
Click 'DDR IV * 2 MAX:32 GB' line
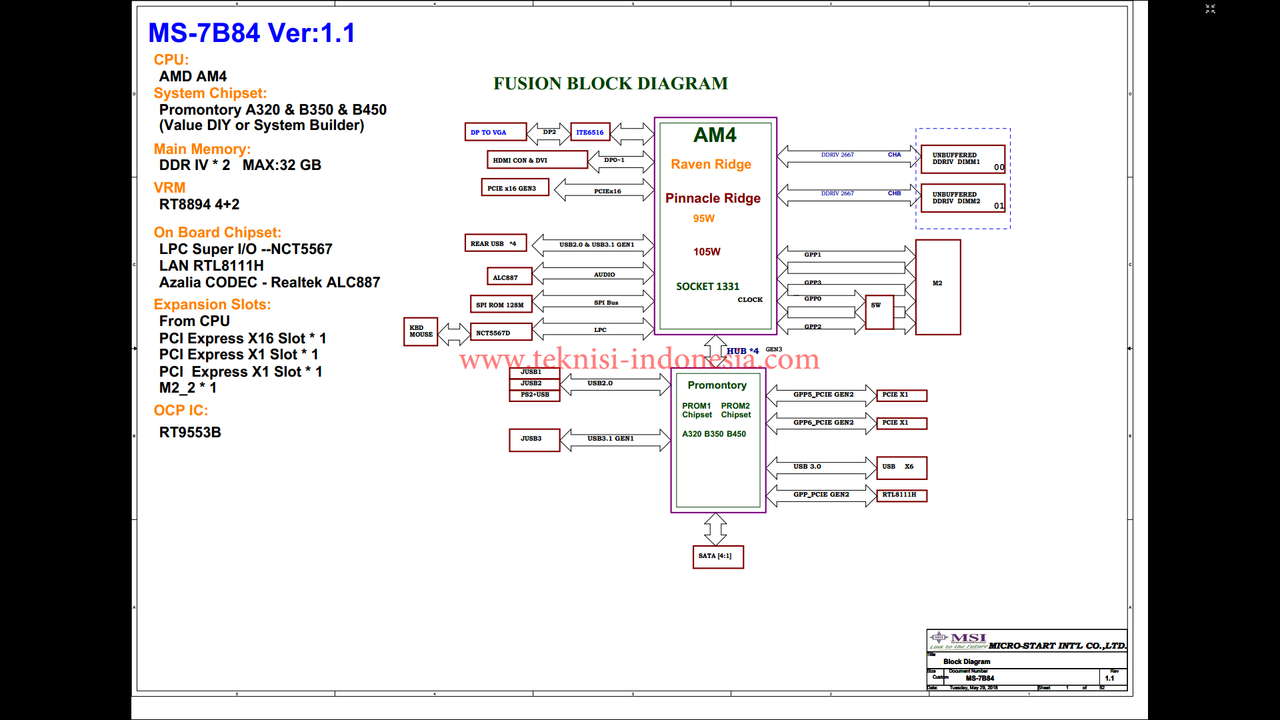(x=240, y=165)
